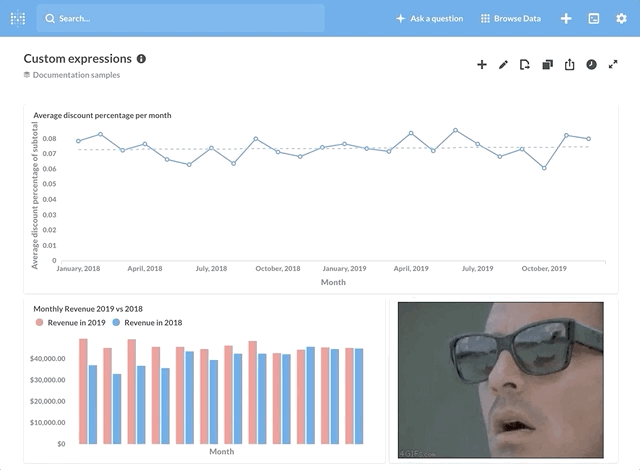Viewport: 640px width, 470px height.
Task: Open Ask a question
Action: [x=429, y=18]
